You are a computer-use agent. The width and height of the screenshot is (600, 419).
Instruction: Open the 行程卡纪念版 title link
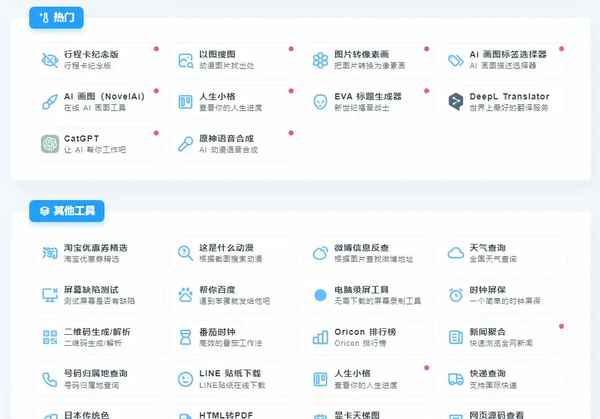(x=91, y=54)
